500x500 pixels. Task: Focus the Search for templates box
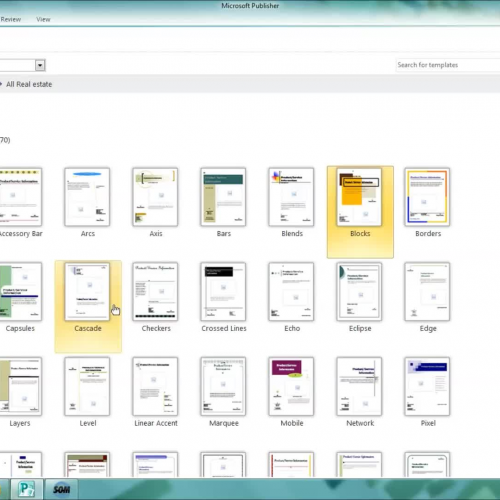[x=448, y=65]
